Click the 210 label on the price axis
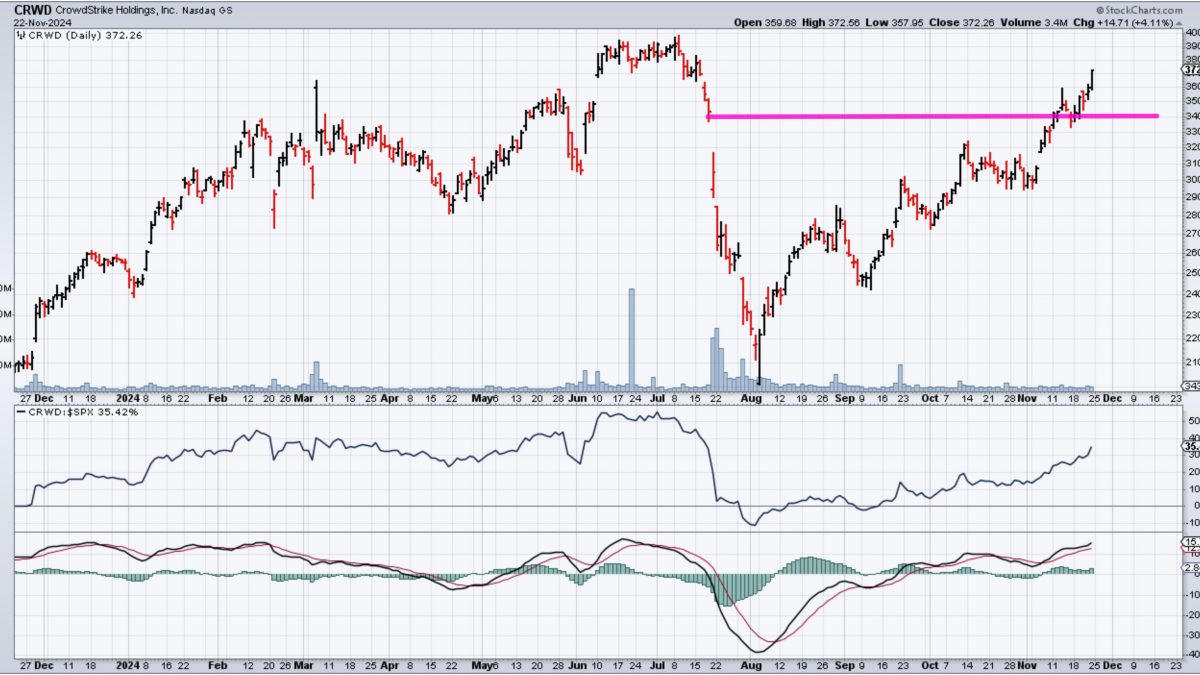1200x675 pixels. pyautogui.click(x=1191, y=362)
